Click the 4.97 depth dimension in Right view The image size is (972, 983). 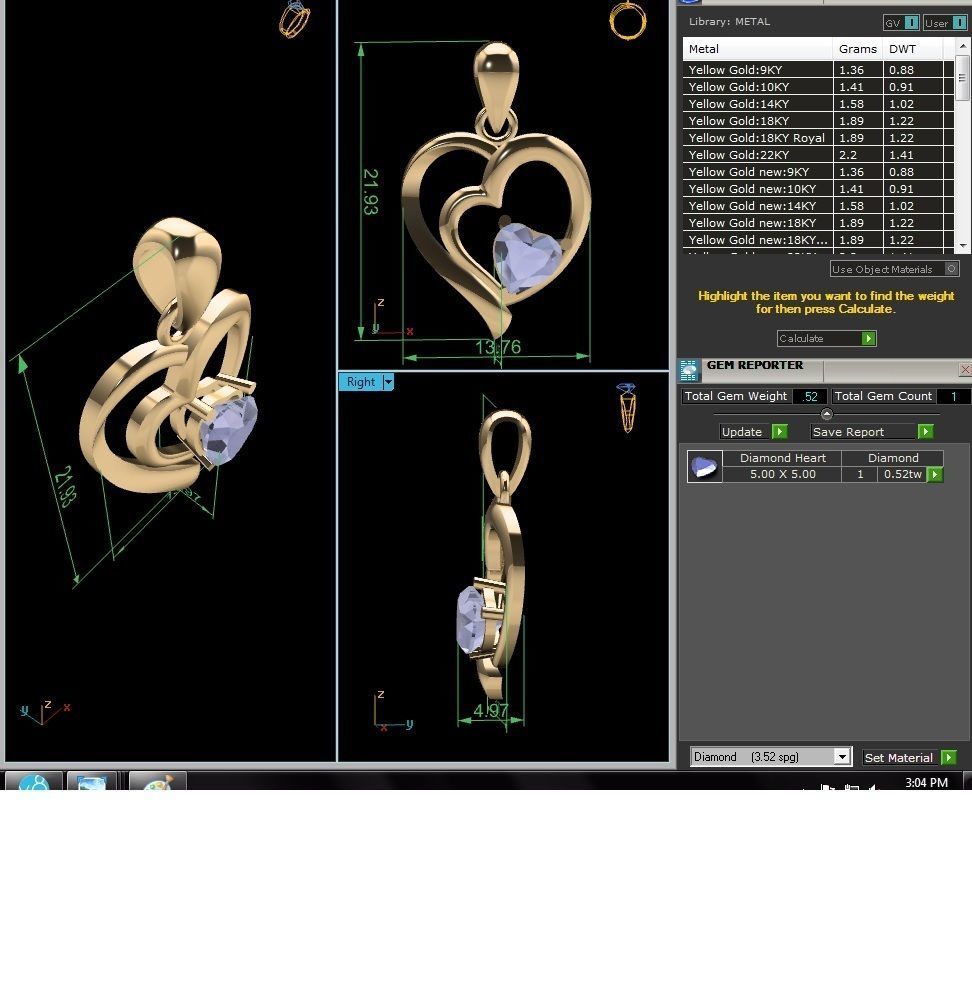pyautogui.click(x=490, y=710)
